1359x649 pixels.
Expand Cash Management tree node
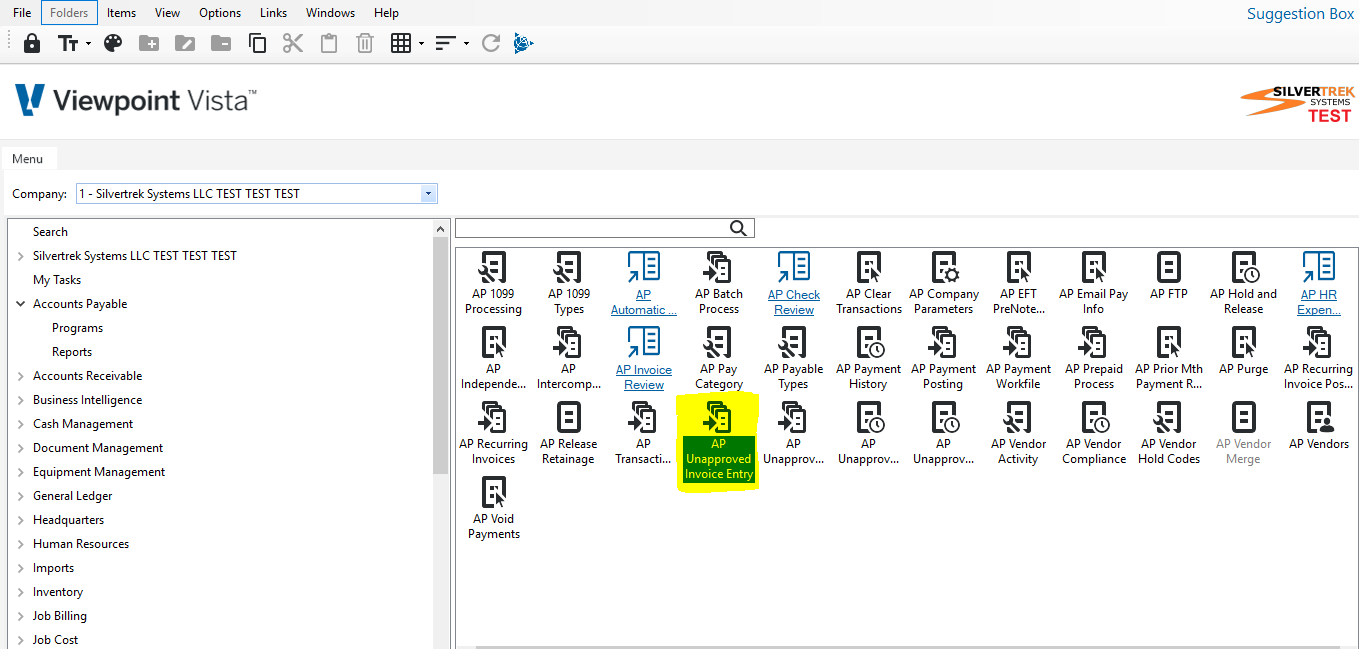point(20,424)
